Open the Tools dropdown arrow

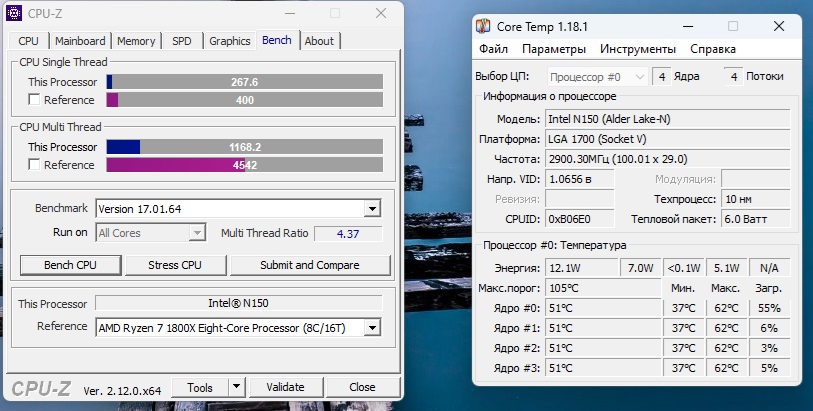point(236,387)
